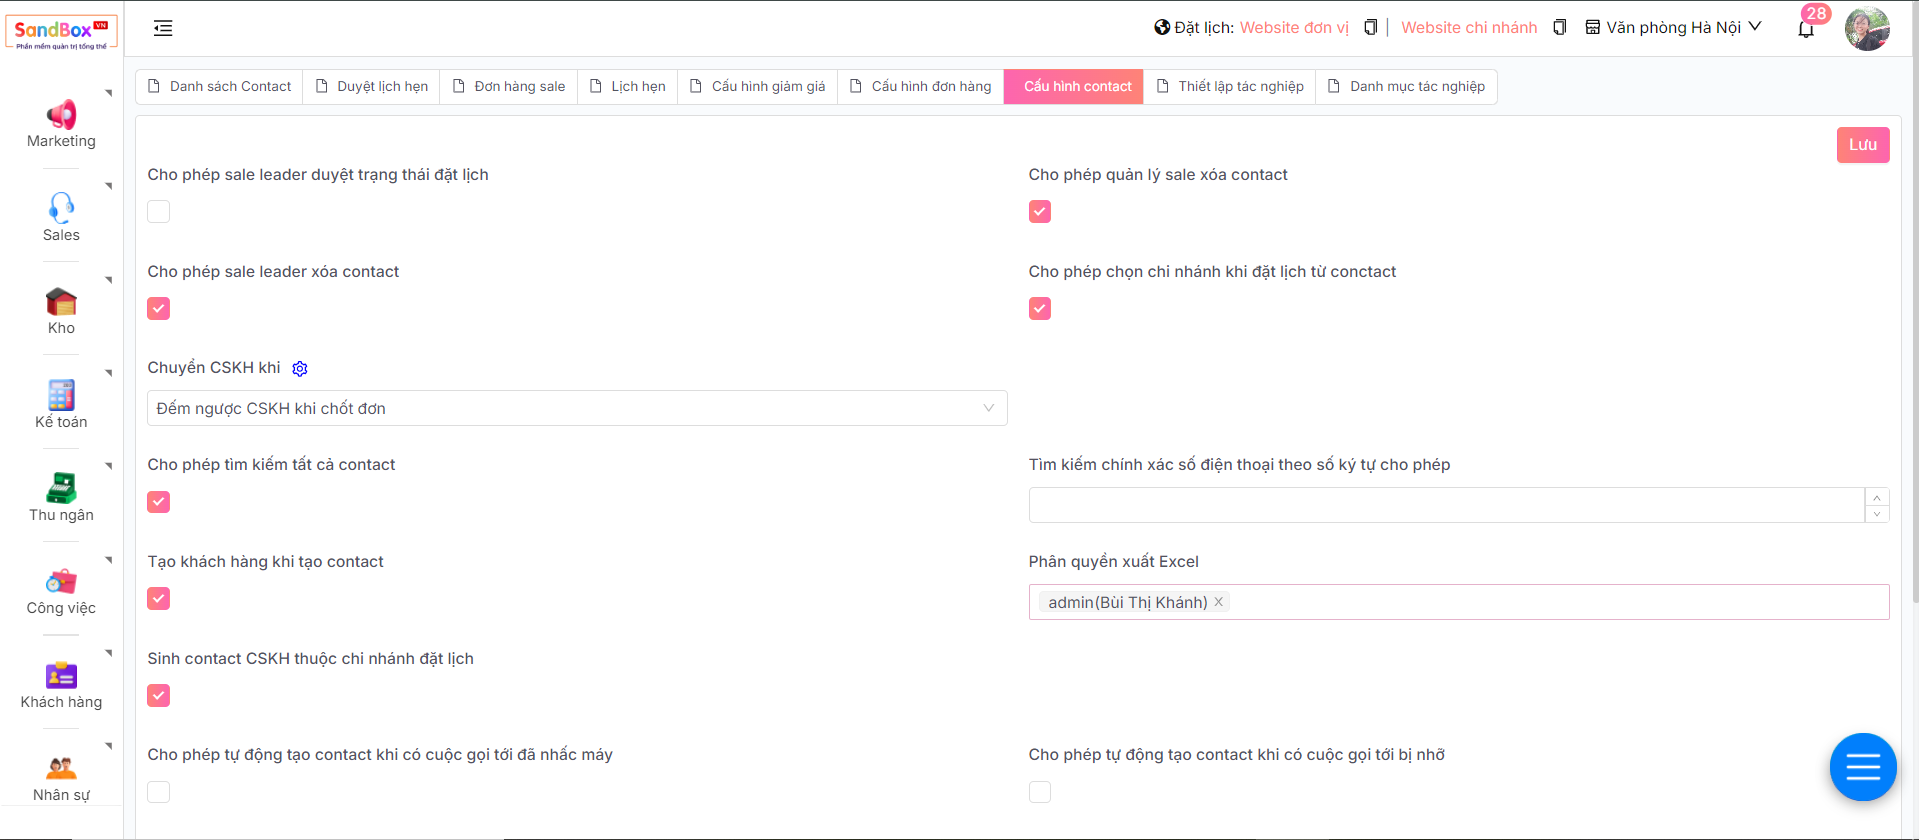The width and height of the screenshot is (1919, 840).
Task: Collapse sidebar with the menu toggle icon
Action: coord(163,28)
